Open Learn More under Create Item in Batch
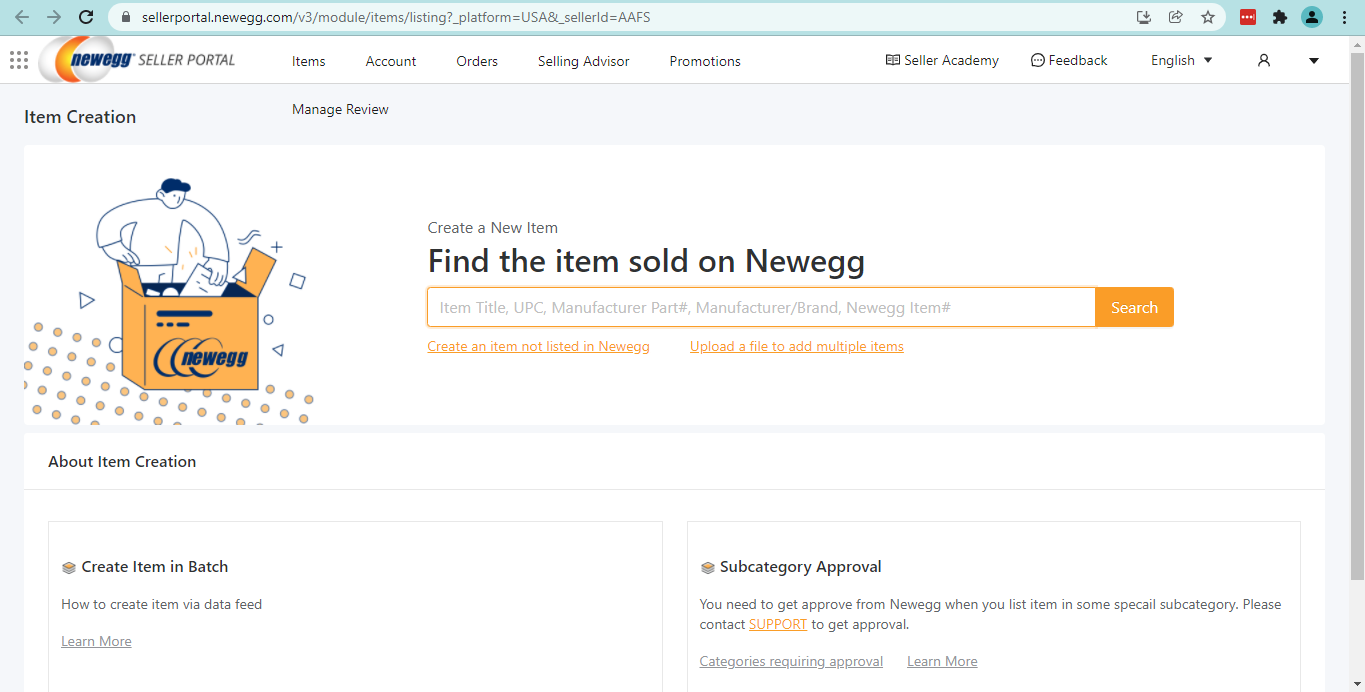Viewport: 1365px width, 692px height. pyautogui.click(x=96, y=641)
